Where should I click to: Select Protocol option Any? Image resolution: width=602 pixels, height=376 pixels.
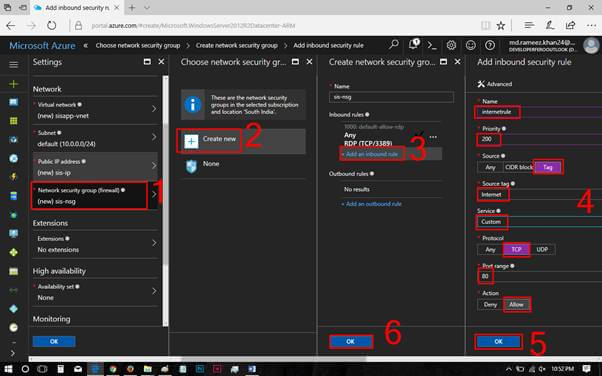coord(490,249)
